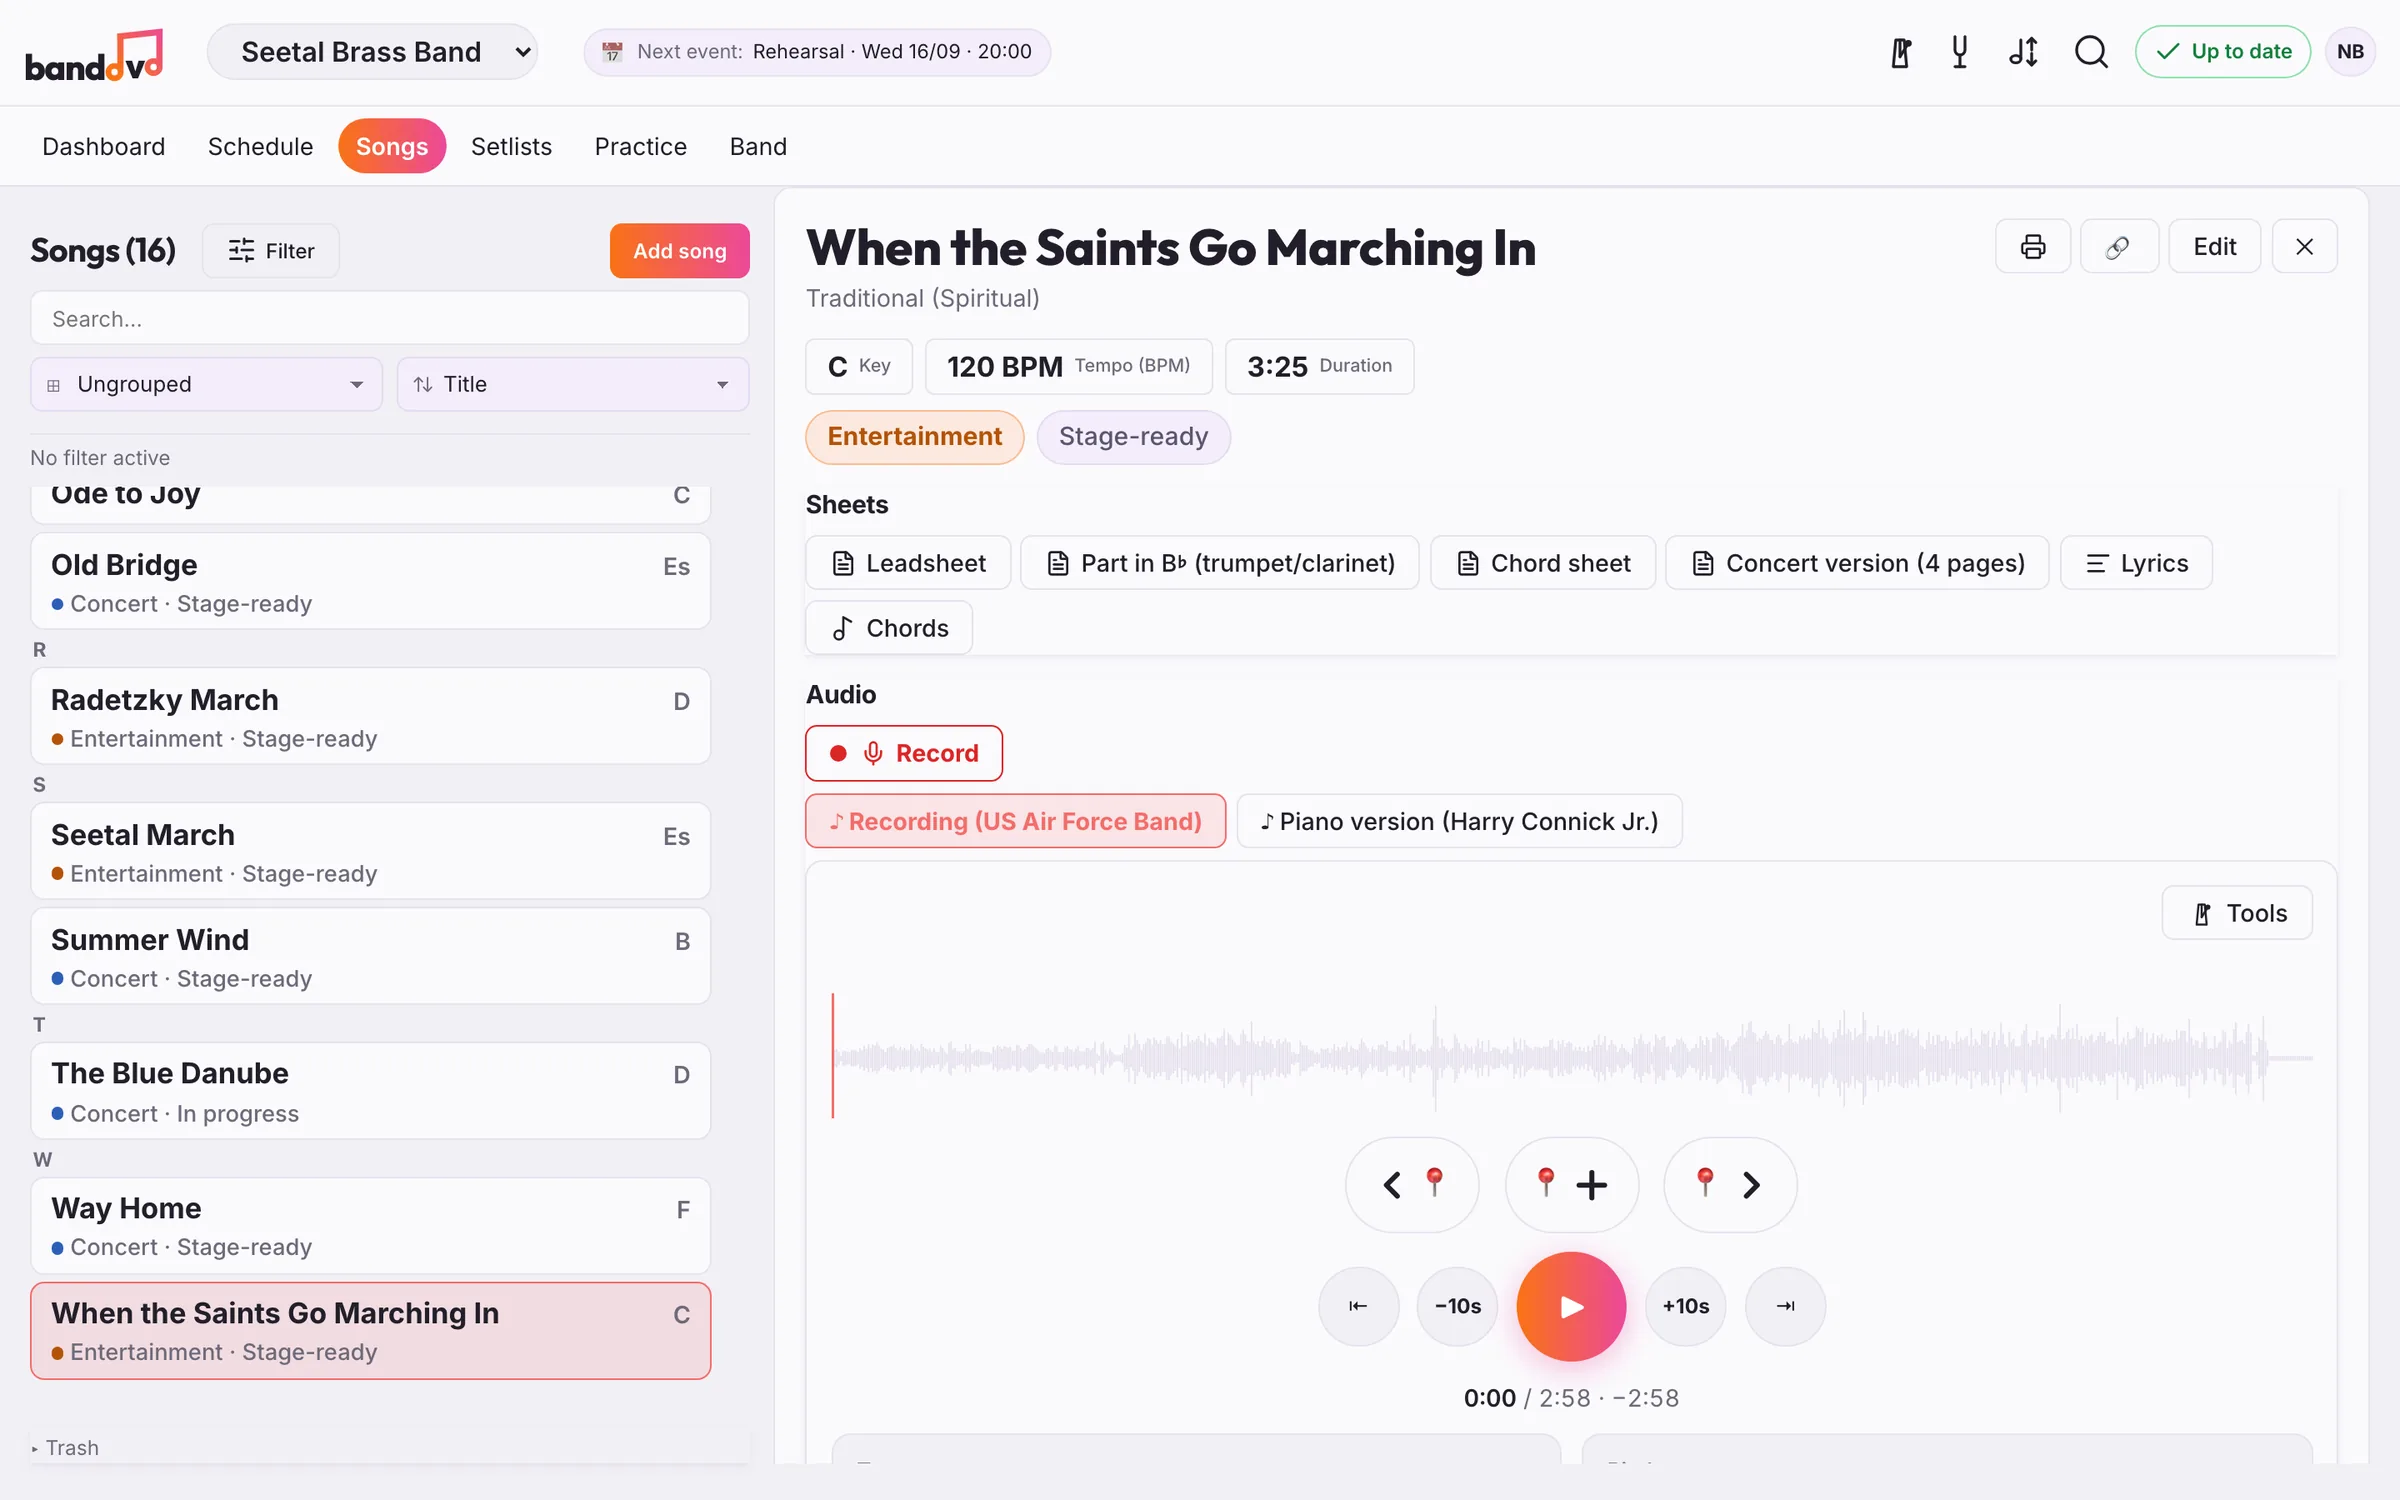Screen dimensions: 2400x1500
Task: Switch to the Schedule tab
Action: (260, 146)
